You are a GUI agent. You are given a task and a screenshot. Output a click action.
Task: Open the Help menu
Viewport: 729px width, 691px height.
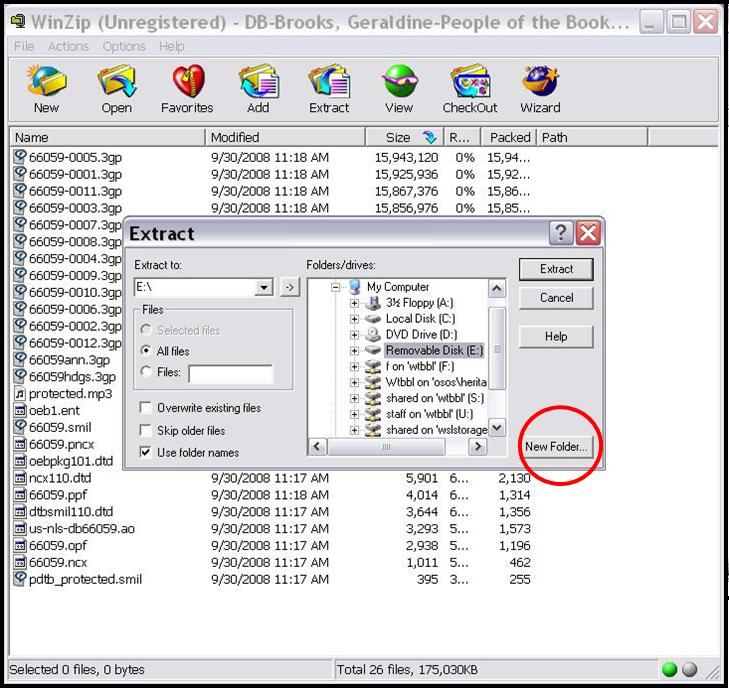172,46
